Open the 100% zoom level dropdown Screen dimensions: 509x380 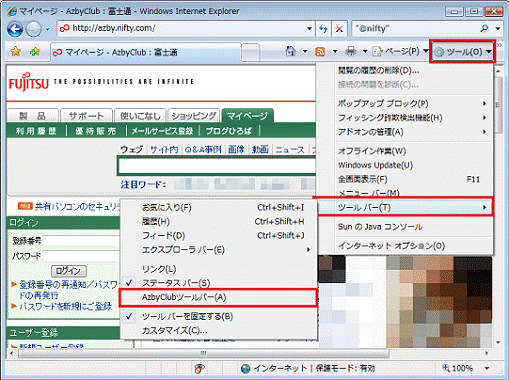tap(487, 368)
